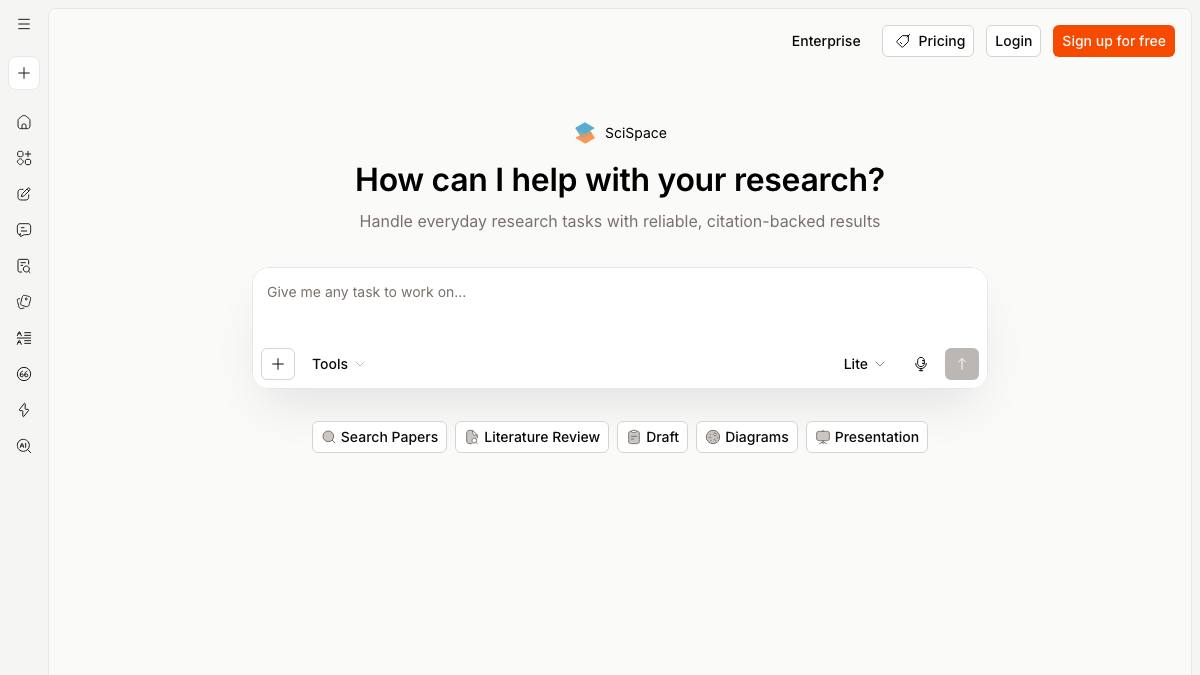The width and height of the screenshot is (1200, 675).
Task: Open the hamburger menu in sidebar
Action: click(x=24, y=24)
